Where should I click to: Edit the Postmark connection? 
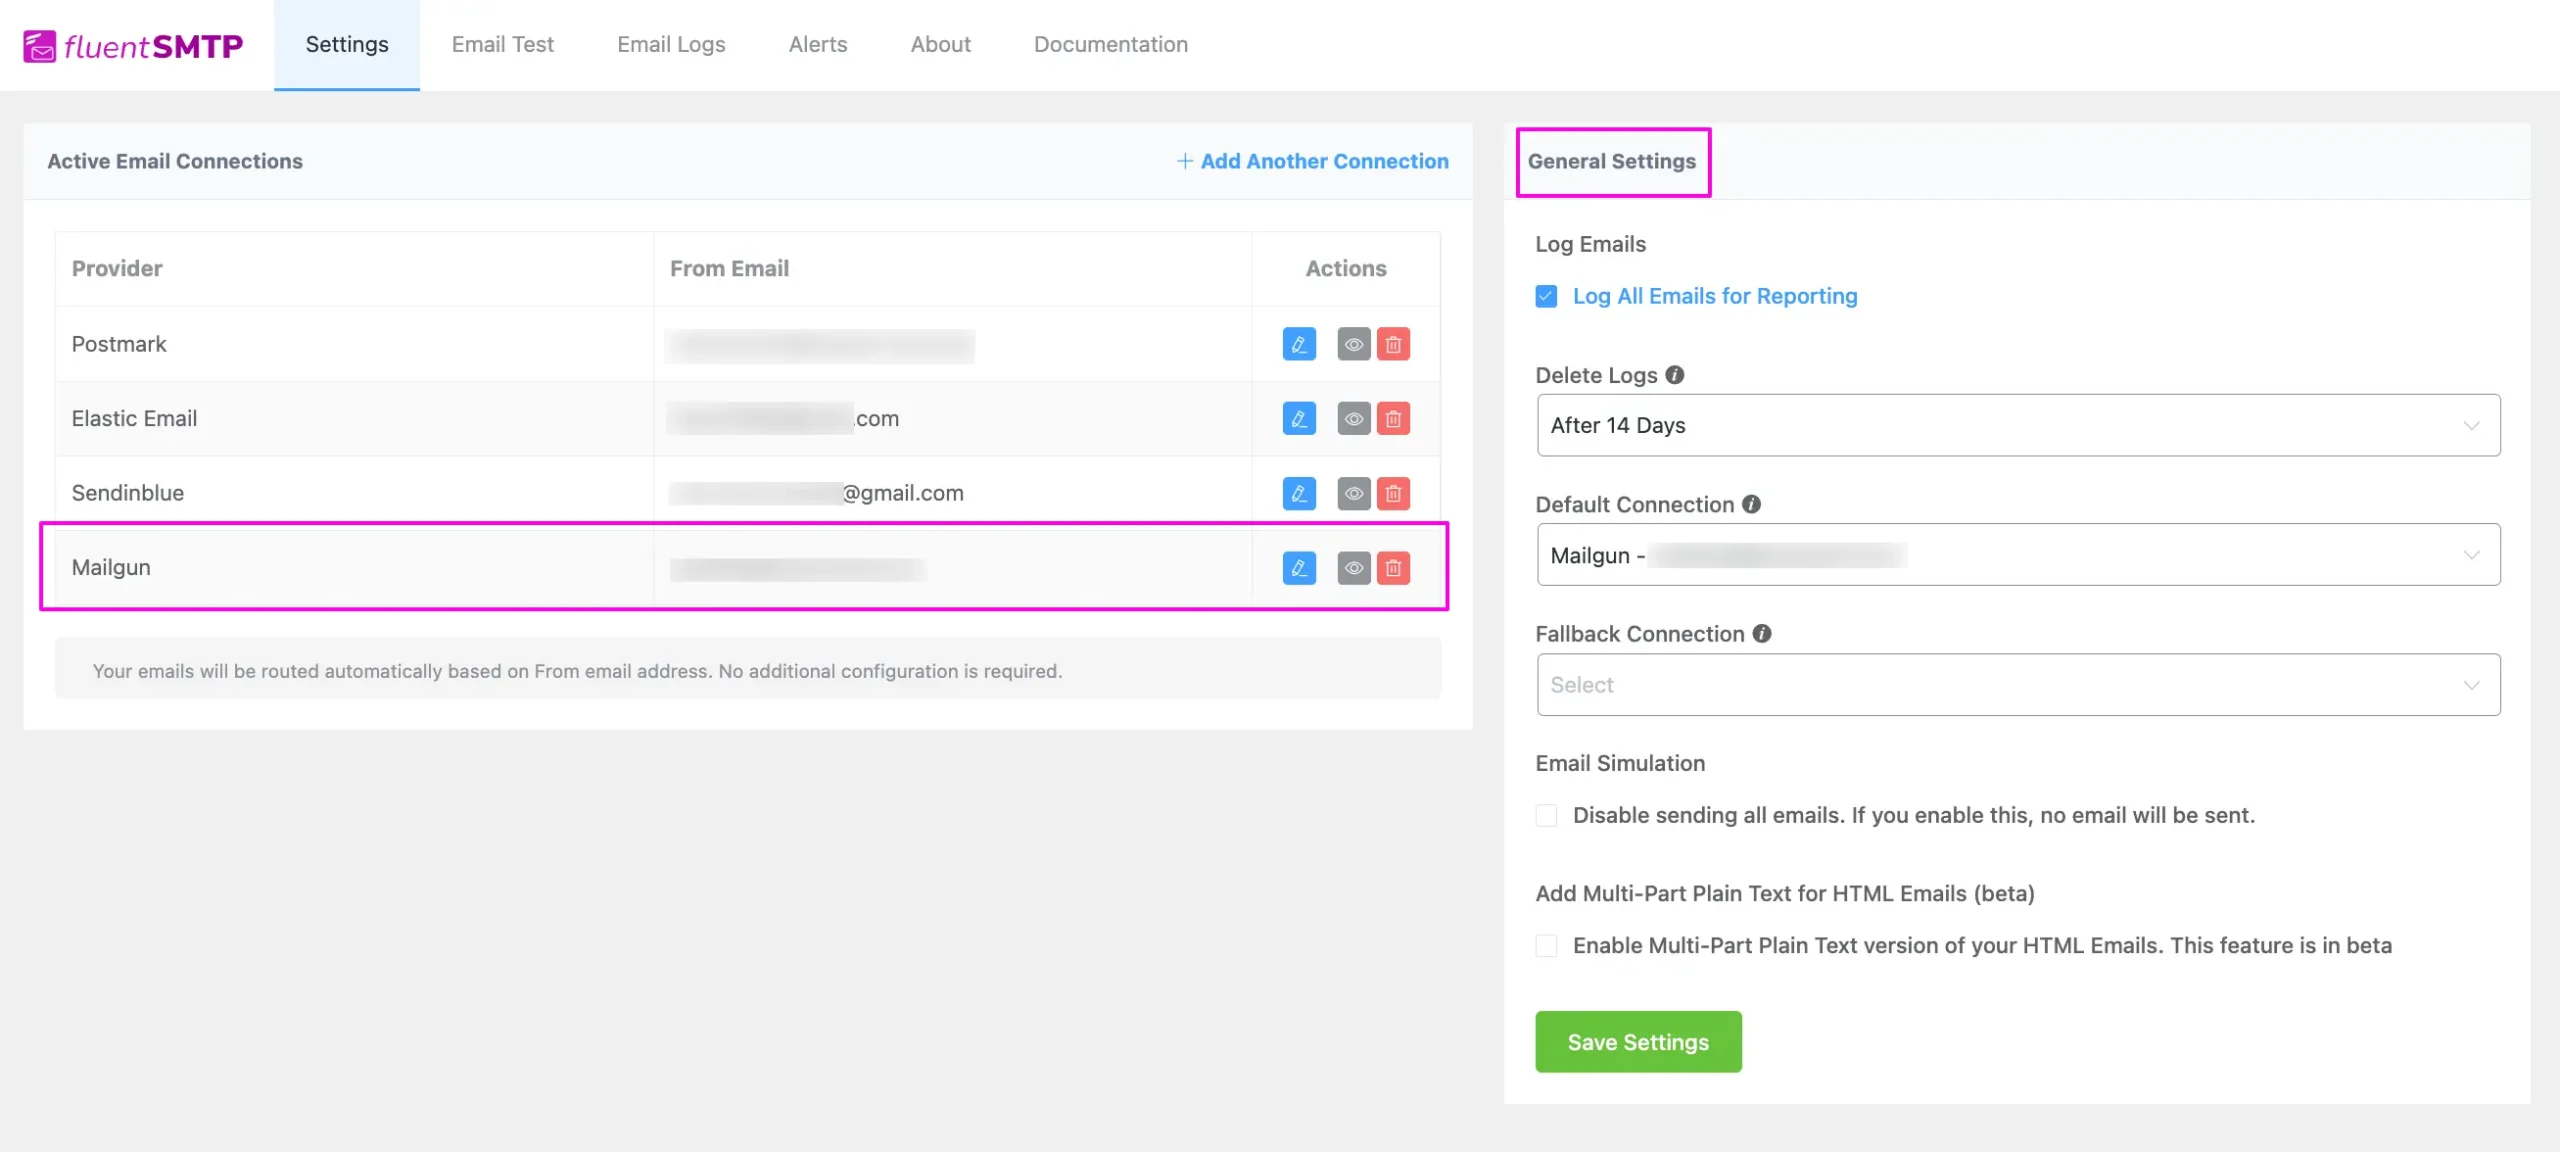[x=1299, y=344]
